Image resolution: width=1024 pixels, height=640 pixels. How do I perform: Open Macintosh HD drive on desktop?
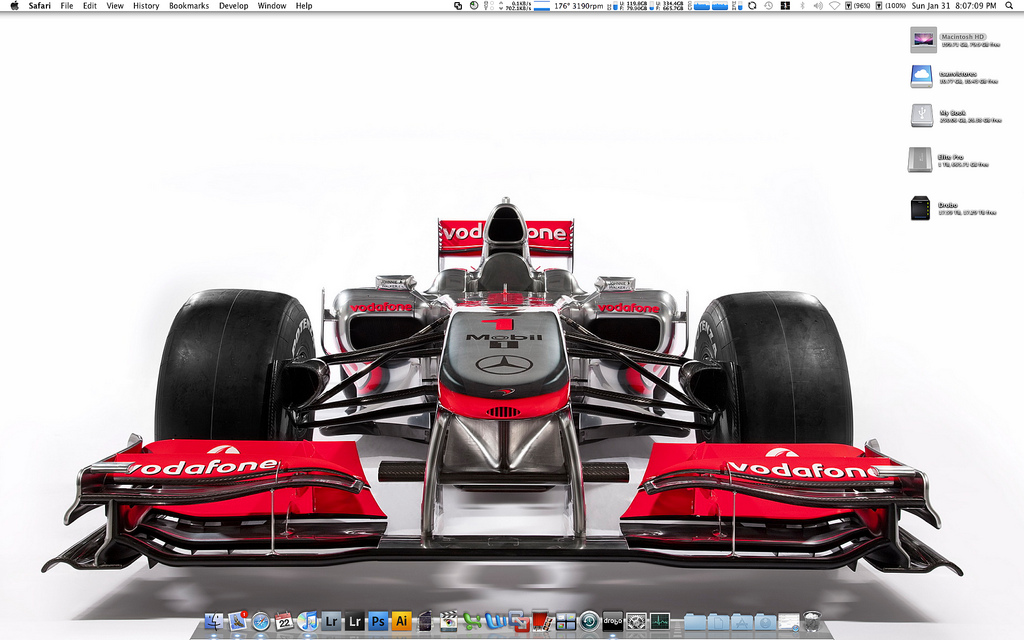pos(923,40)
